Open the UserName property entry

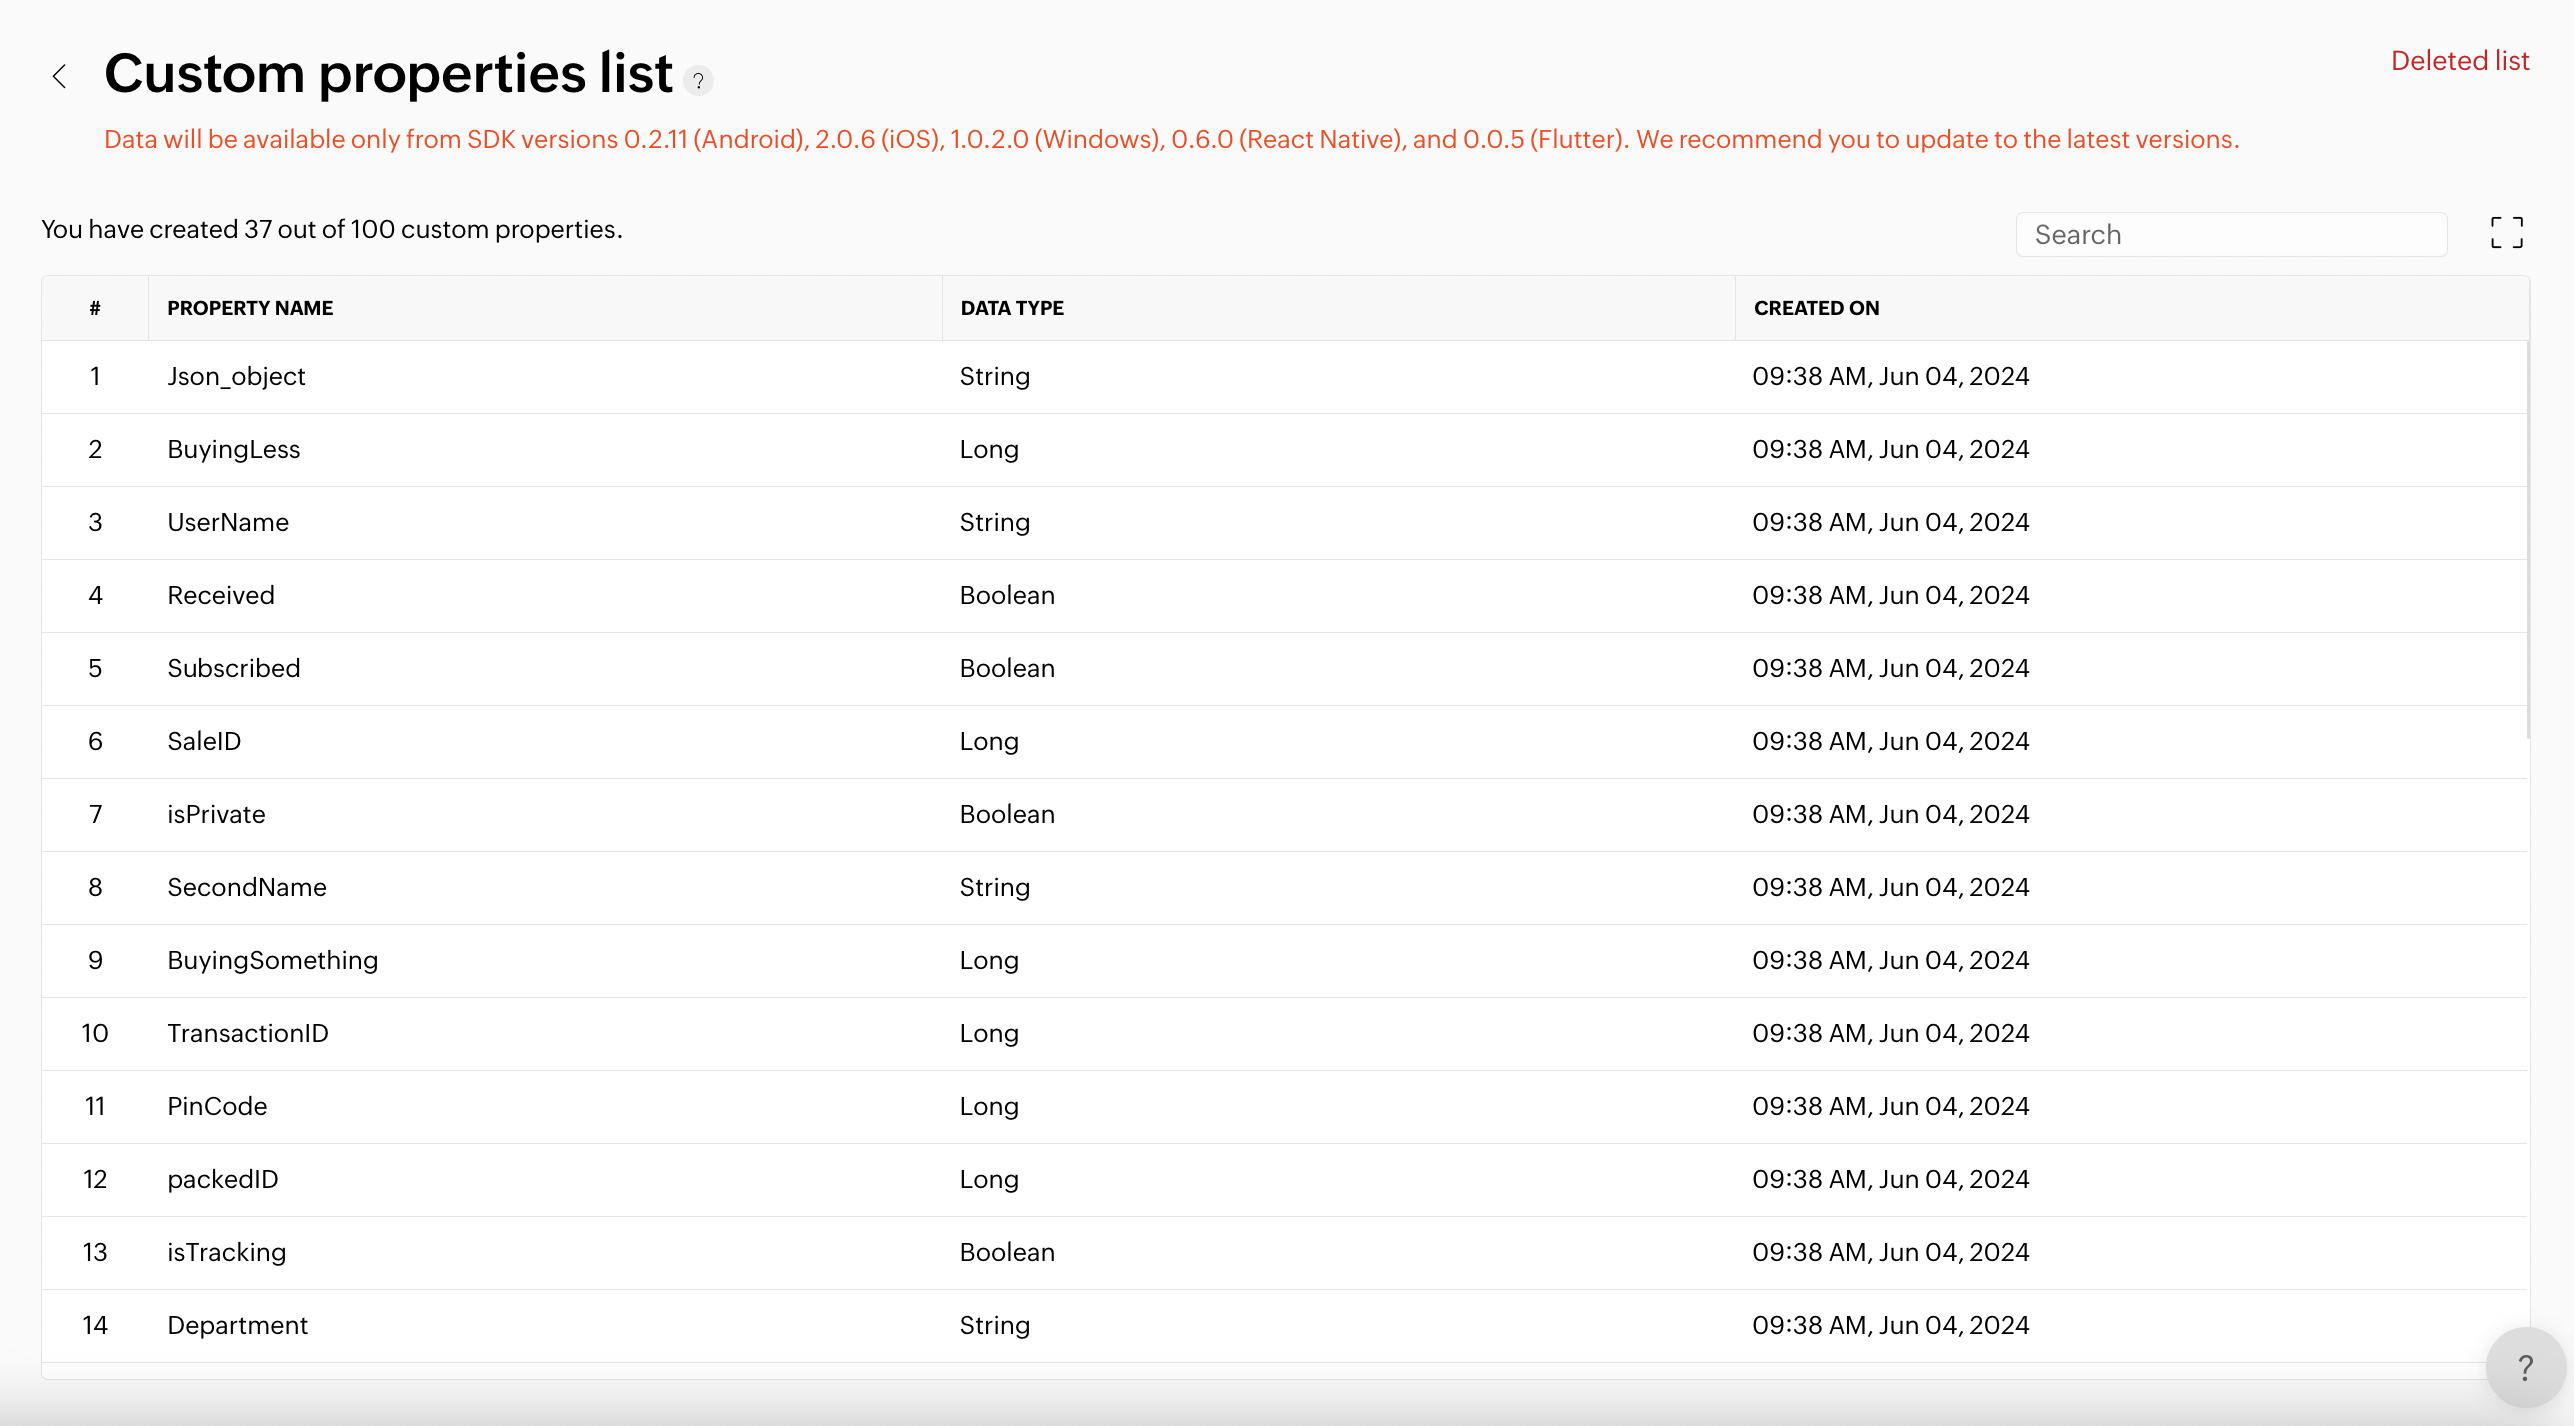pyautogui.click(x=228, y=523)
